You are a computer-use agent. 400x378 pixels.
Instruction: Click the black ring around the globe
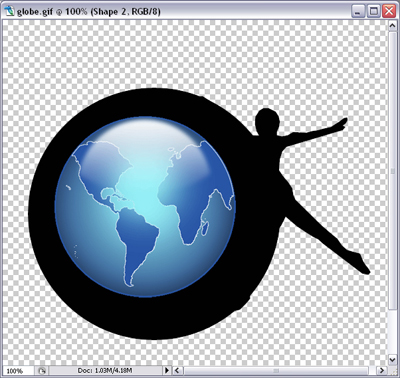click(42, 213)
